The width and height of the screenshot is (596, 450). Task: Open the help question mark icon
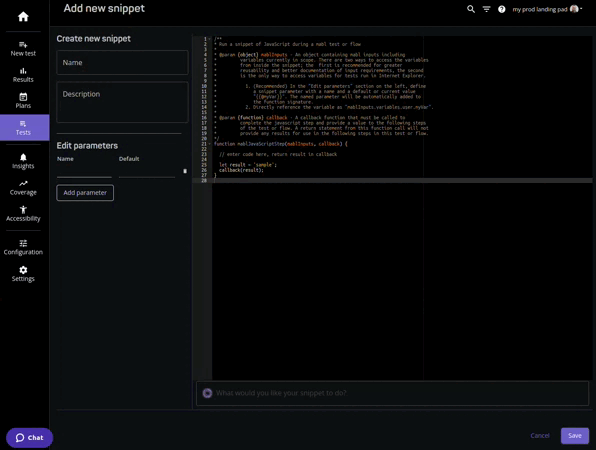tap(502, 9)
